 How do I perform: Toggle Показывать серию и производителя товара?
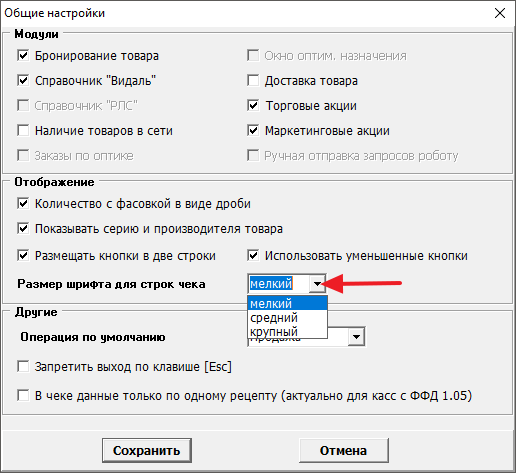[23, 228]
